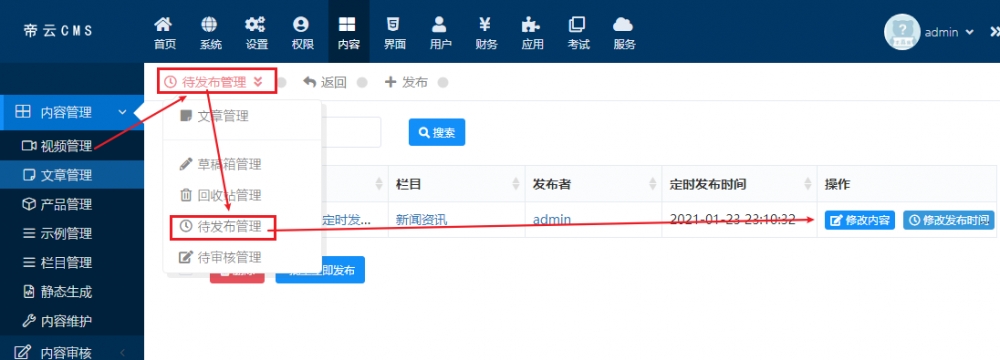The image size is (1000, 360).
Task: Expand the 内容审核 sidebar section
Action: 72,352
